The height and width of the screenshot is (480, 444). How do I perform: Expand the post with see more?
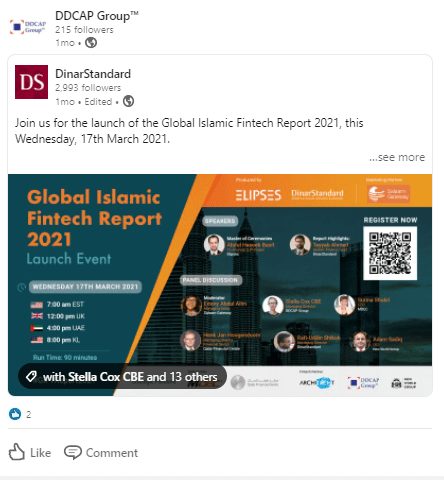coord(397,157)
